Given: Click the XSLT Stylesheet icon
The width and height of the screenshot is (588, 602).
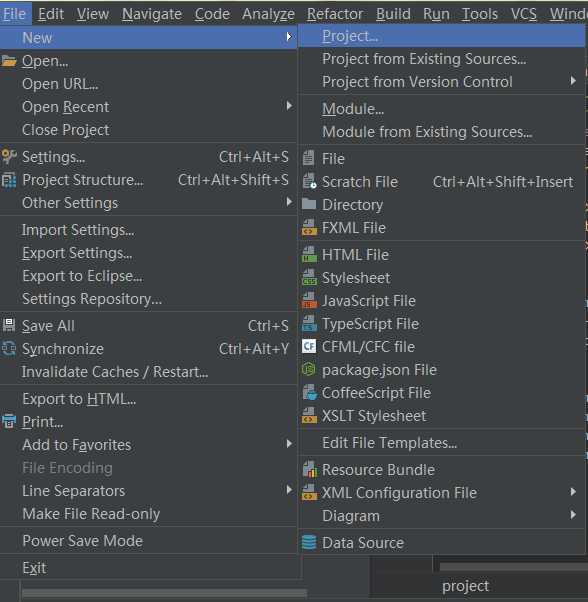Looking at the screenshot, I should tap(309, 415).
